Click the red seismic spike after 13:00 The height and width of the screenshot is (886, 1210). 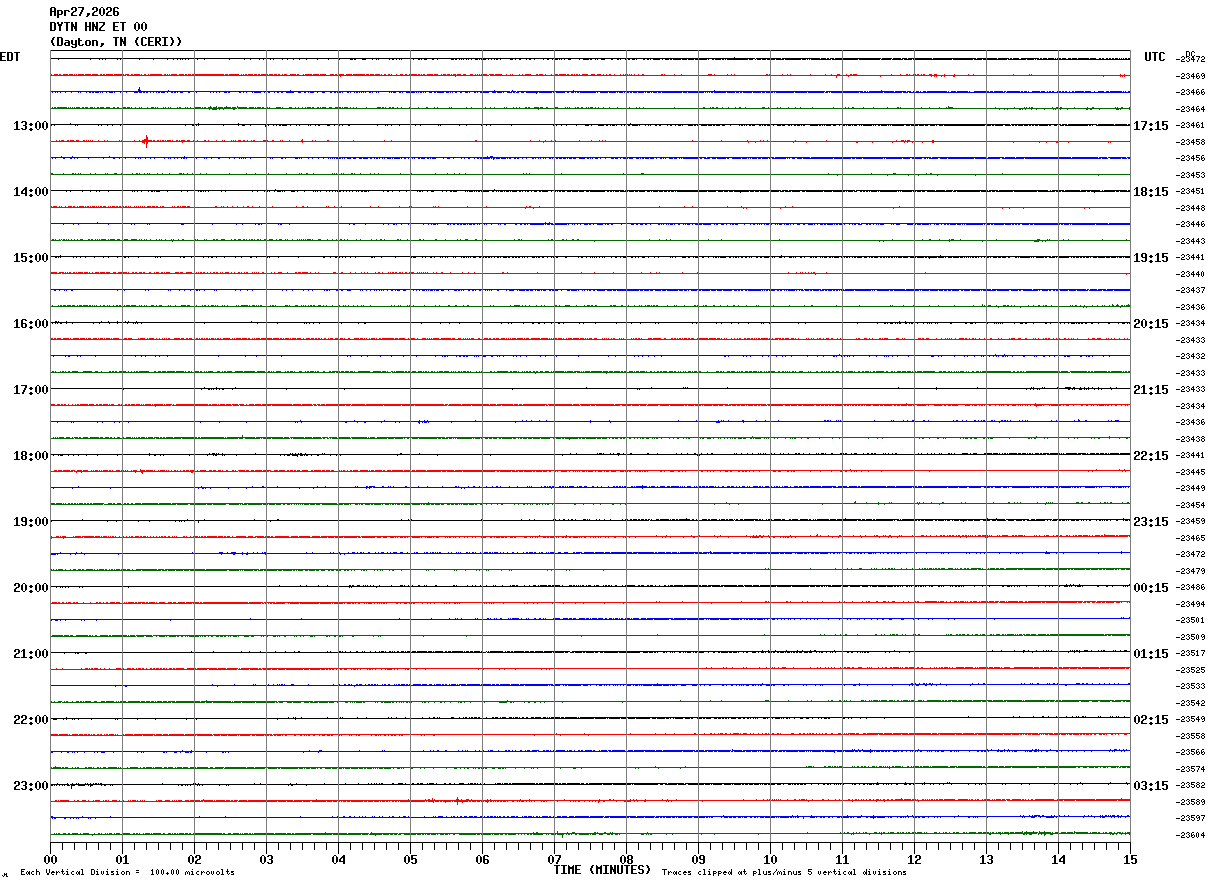point(146,141)
